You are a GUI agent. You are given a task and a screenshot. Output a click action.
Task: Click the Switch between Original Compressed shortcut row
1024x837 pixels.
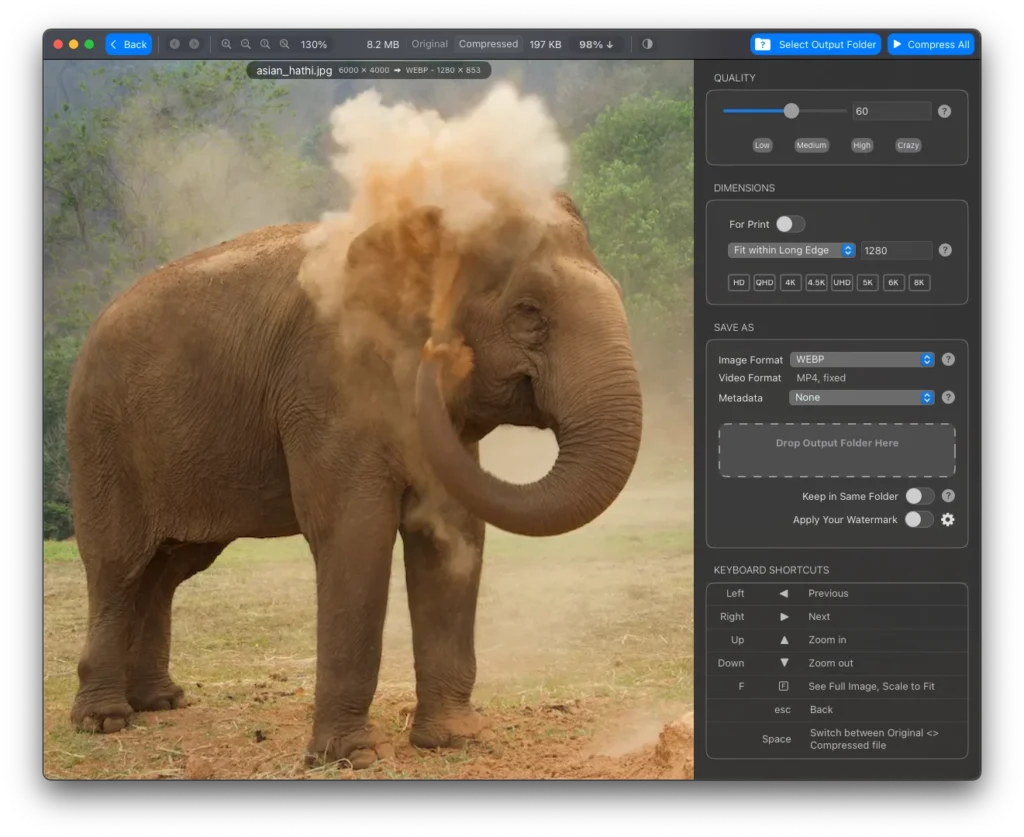click(x=837, y=739)
